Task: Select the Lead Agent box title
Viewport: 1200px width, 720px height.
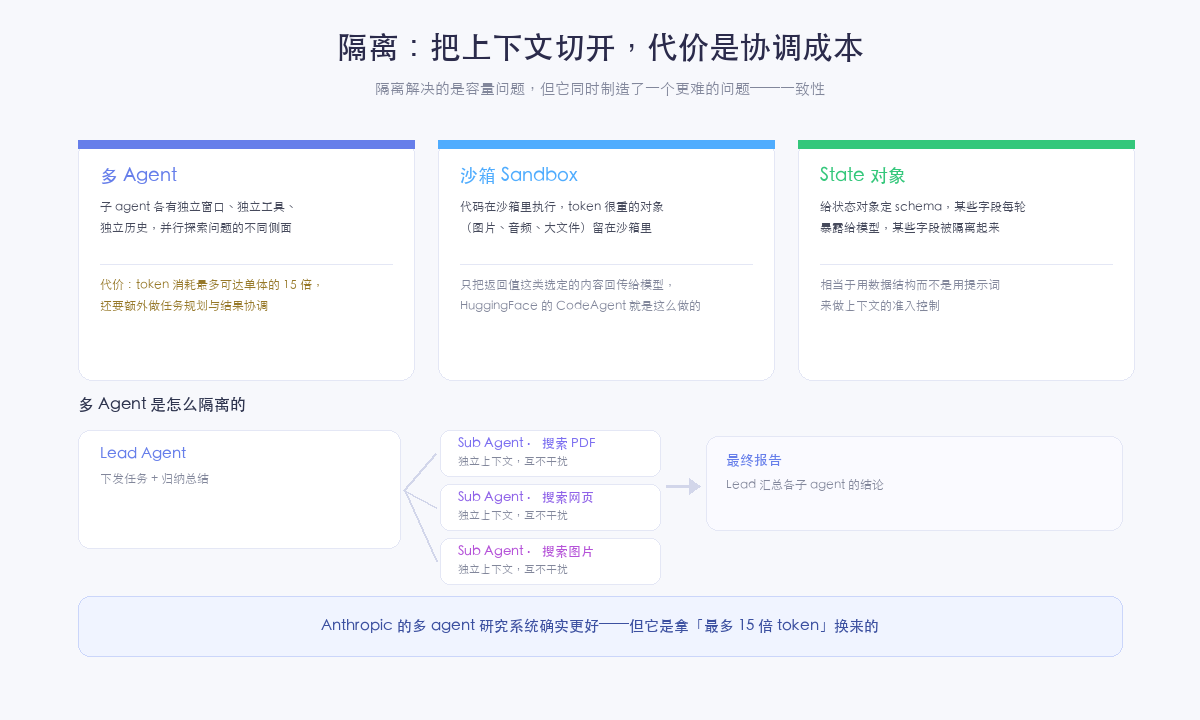Action: tap(143, 453)
